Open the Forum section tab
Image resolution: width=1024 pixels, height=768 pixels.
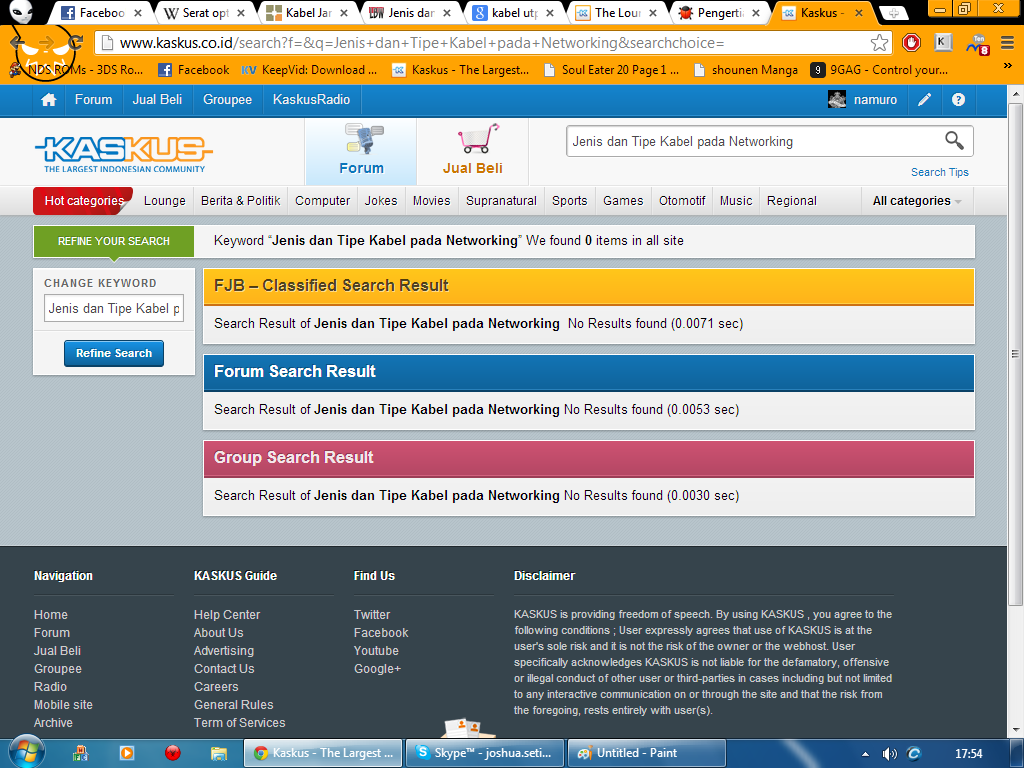coord(361,152)
